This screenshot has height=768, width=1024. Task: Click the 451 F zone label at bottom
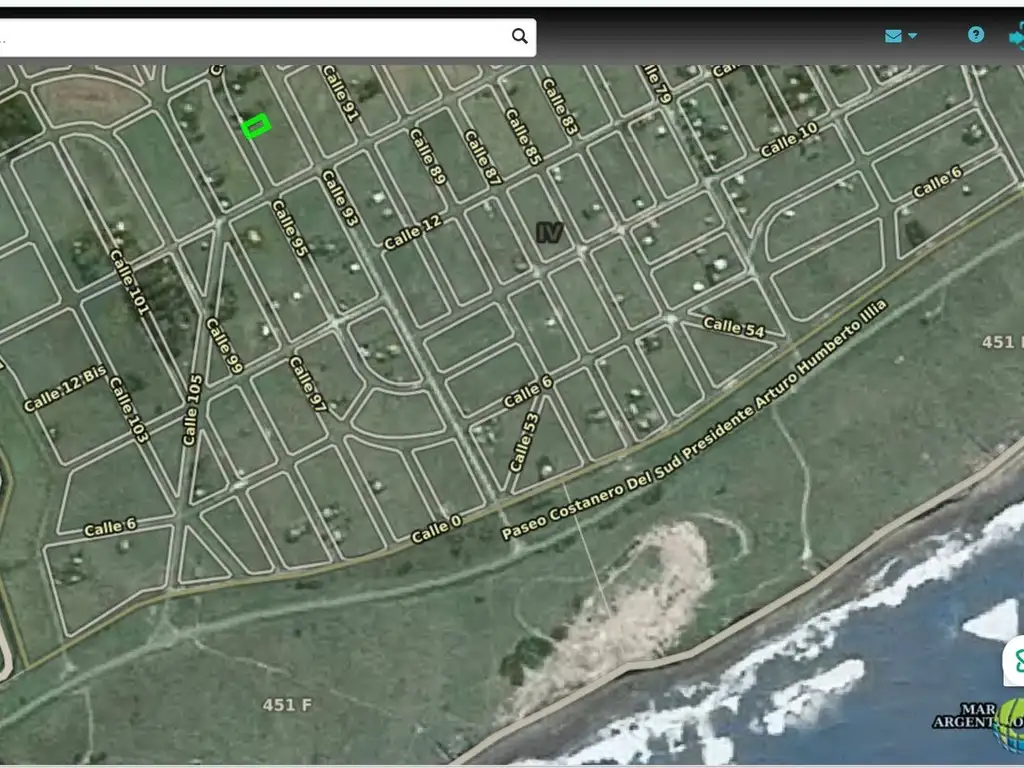point(286,705)
